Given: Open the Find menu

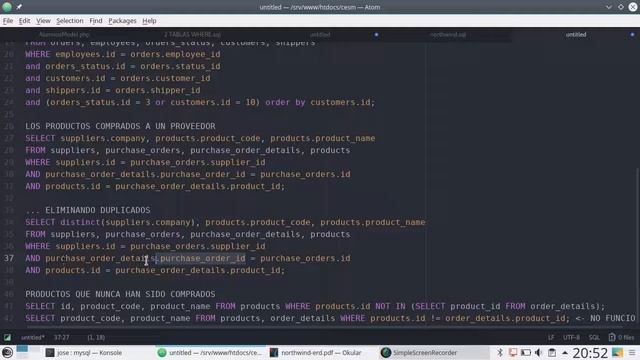Looking at the screenshot, I should point(96,21).
